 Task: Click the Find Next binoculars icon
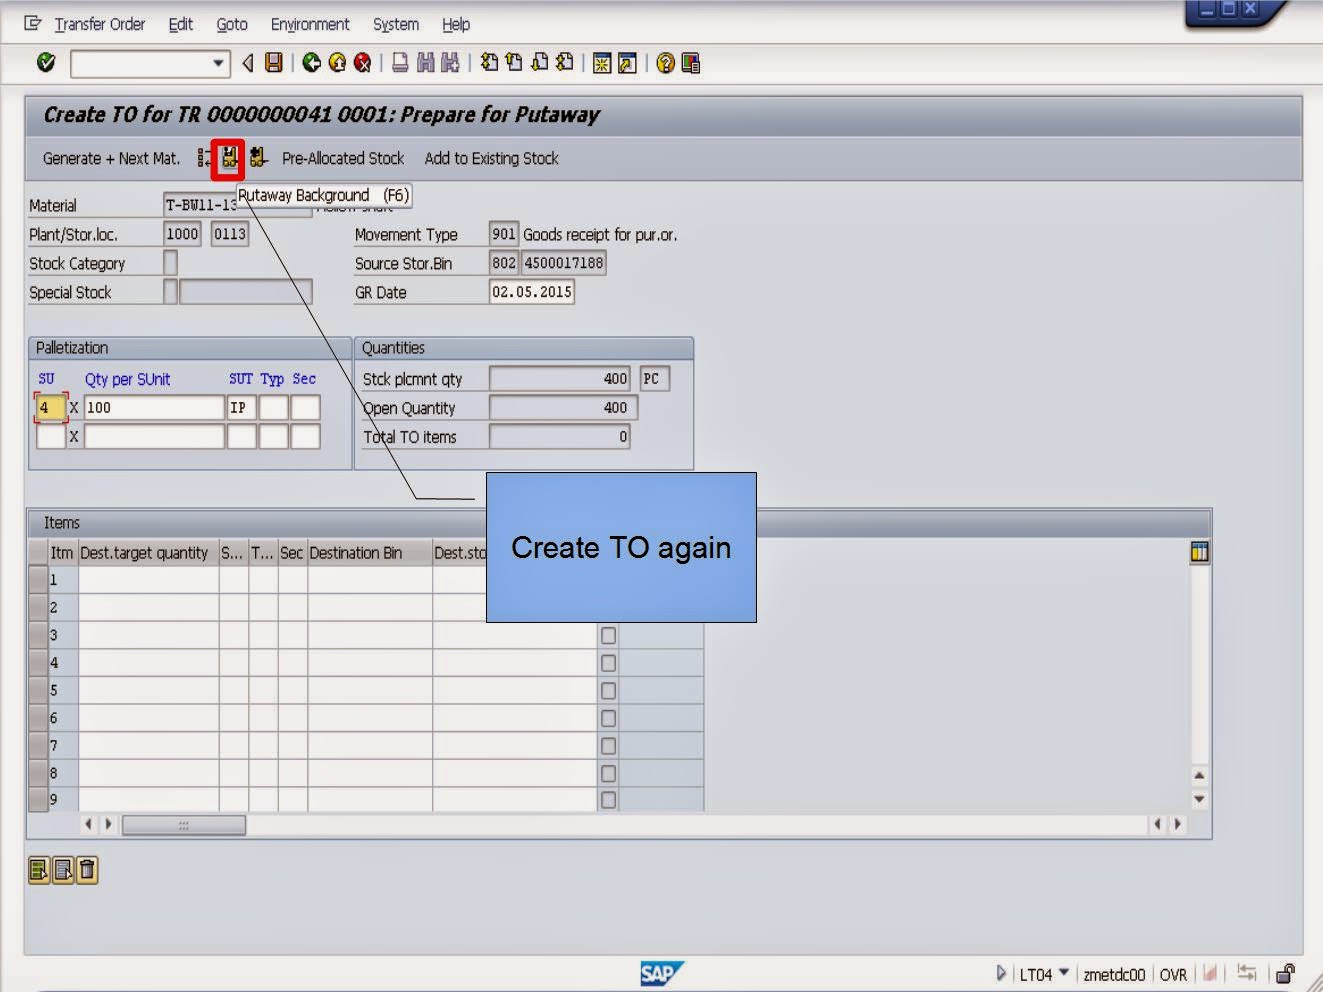coord(450,63)
